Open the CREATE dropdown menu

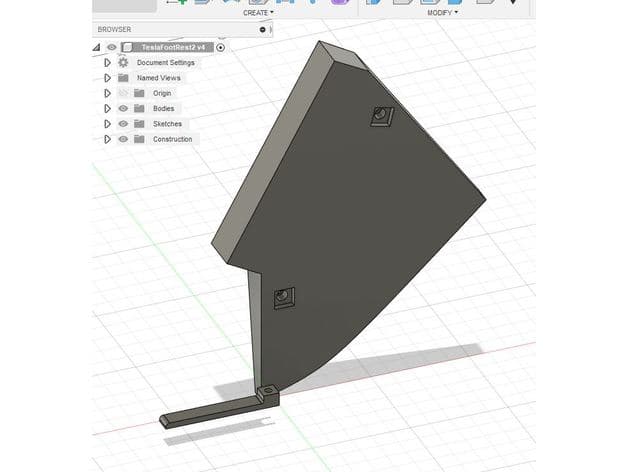click(x=258, y=13)
